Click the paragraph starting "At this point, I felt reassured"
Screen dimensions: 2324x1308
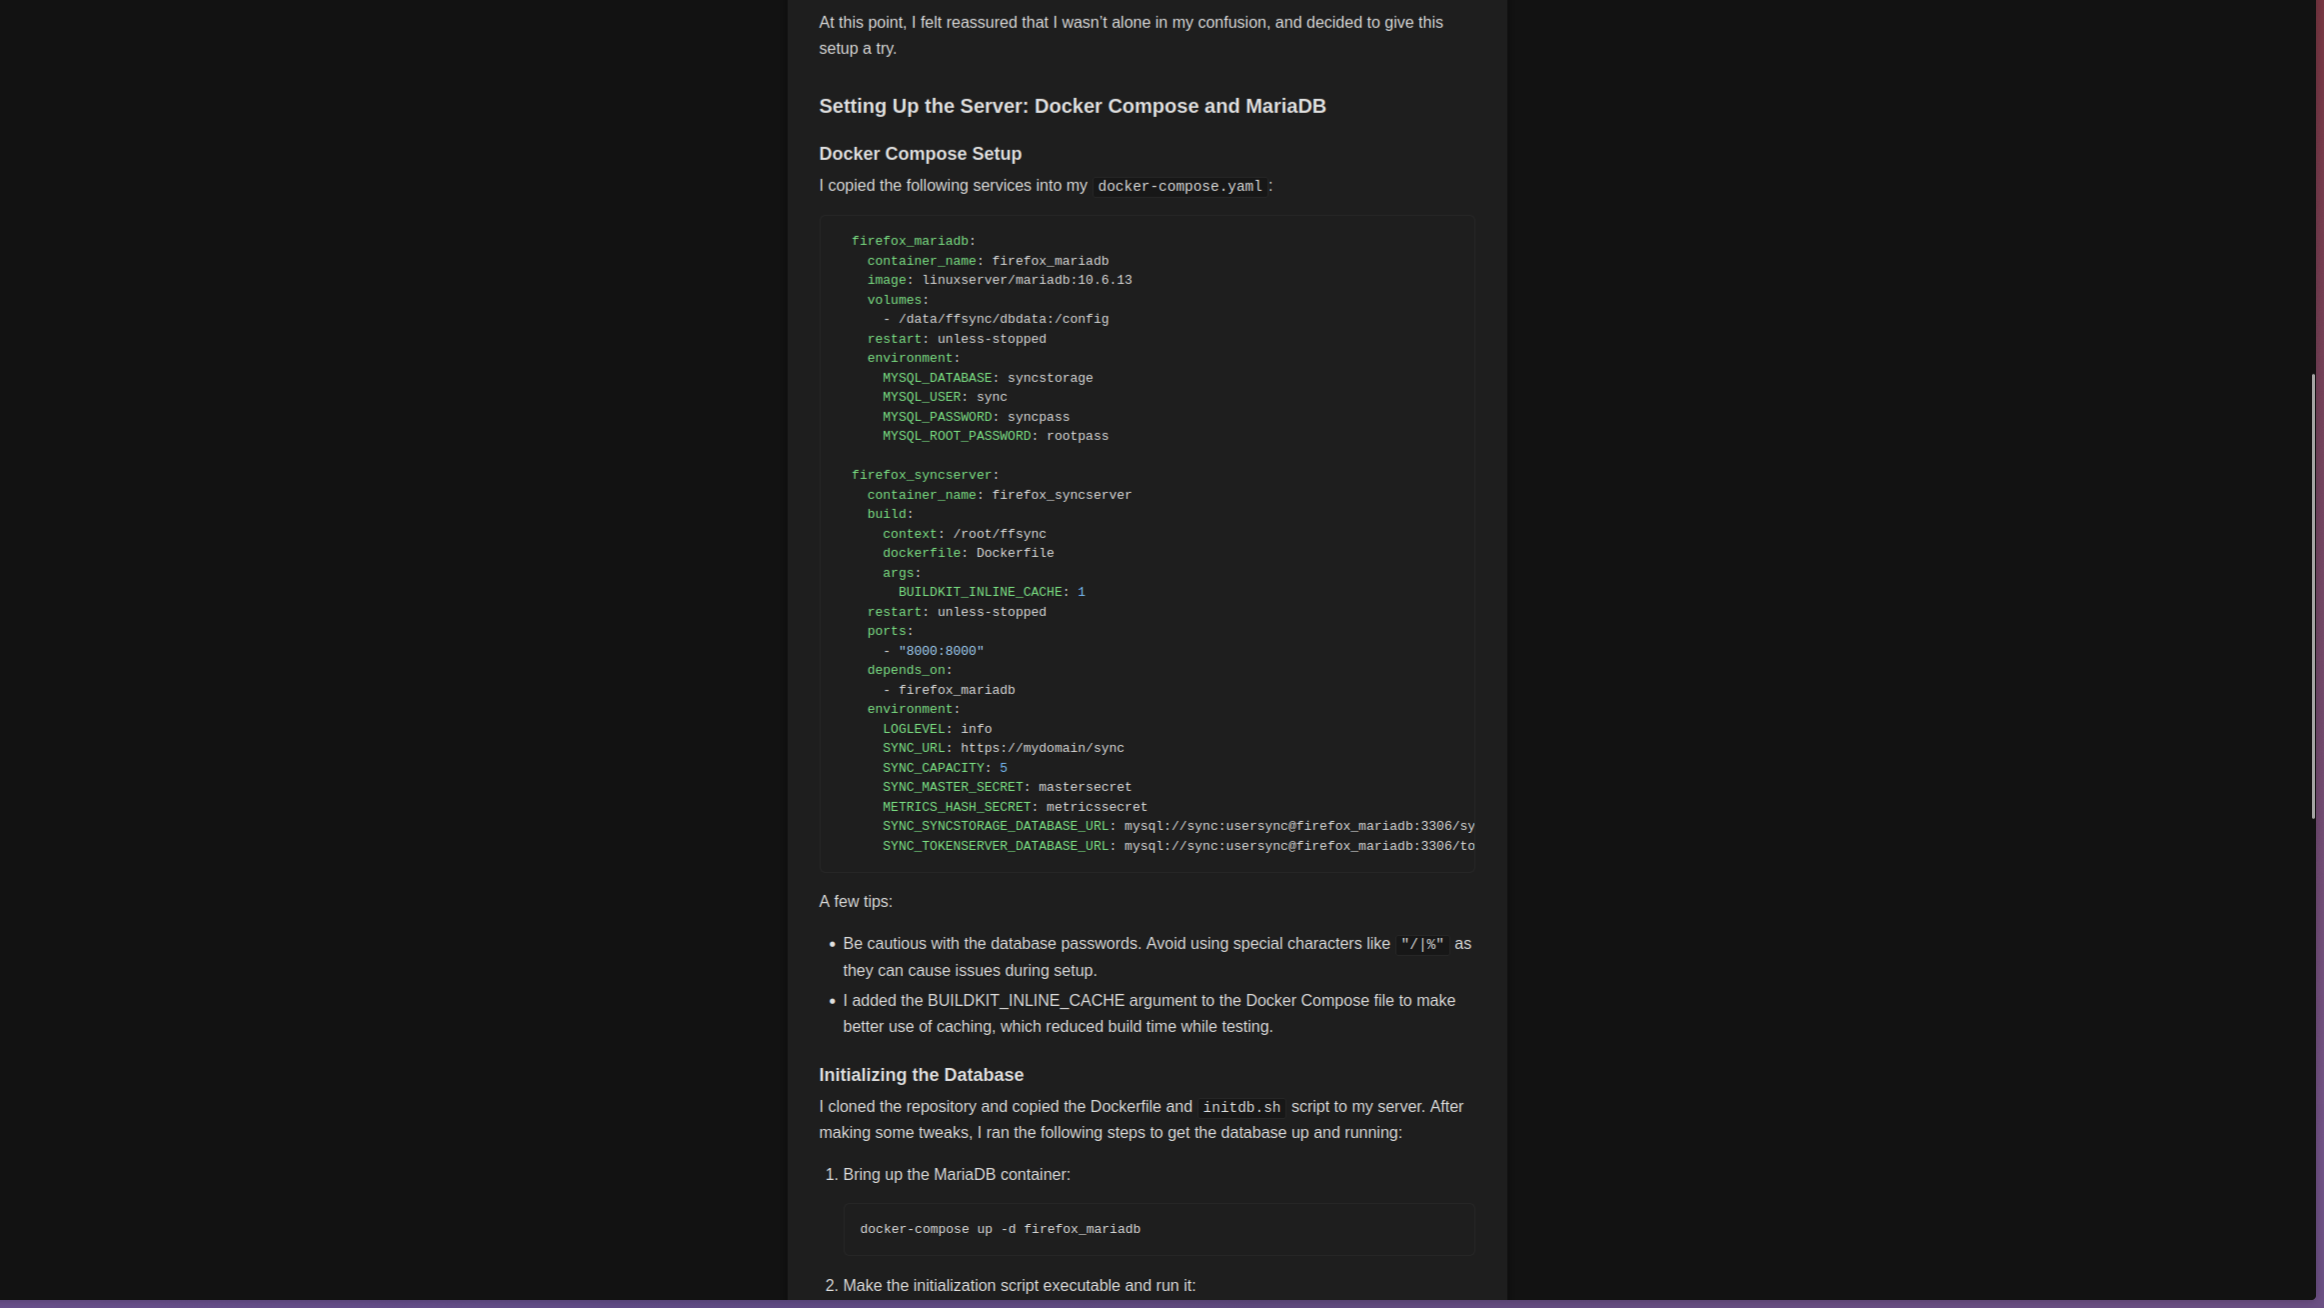[1131, 36]
